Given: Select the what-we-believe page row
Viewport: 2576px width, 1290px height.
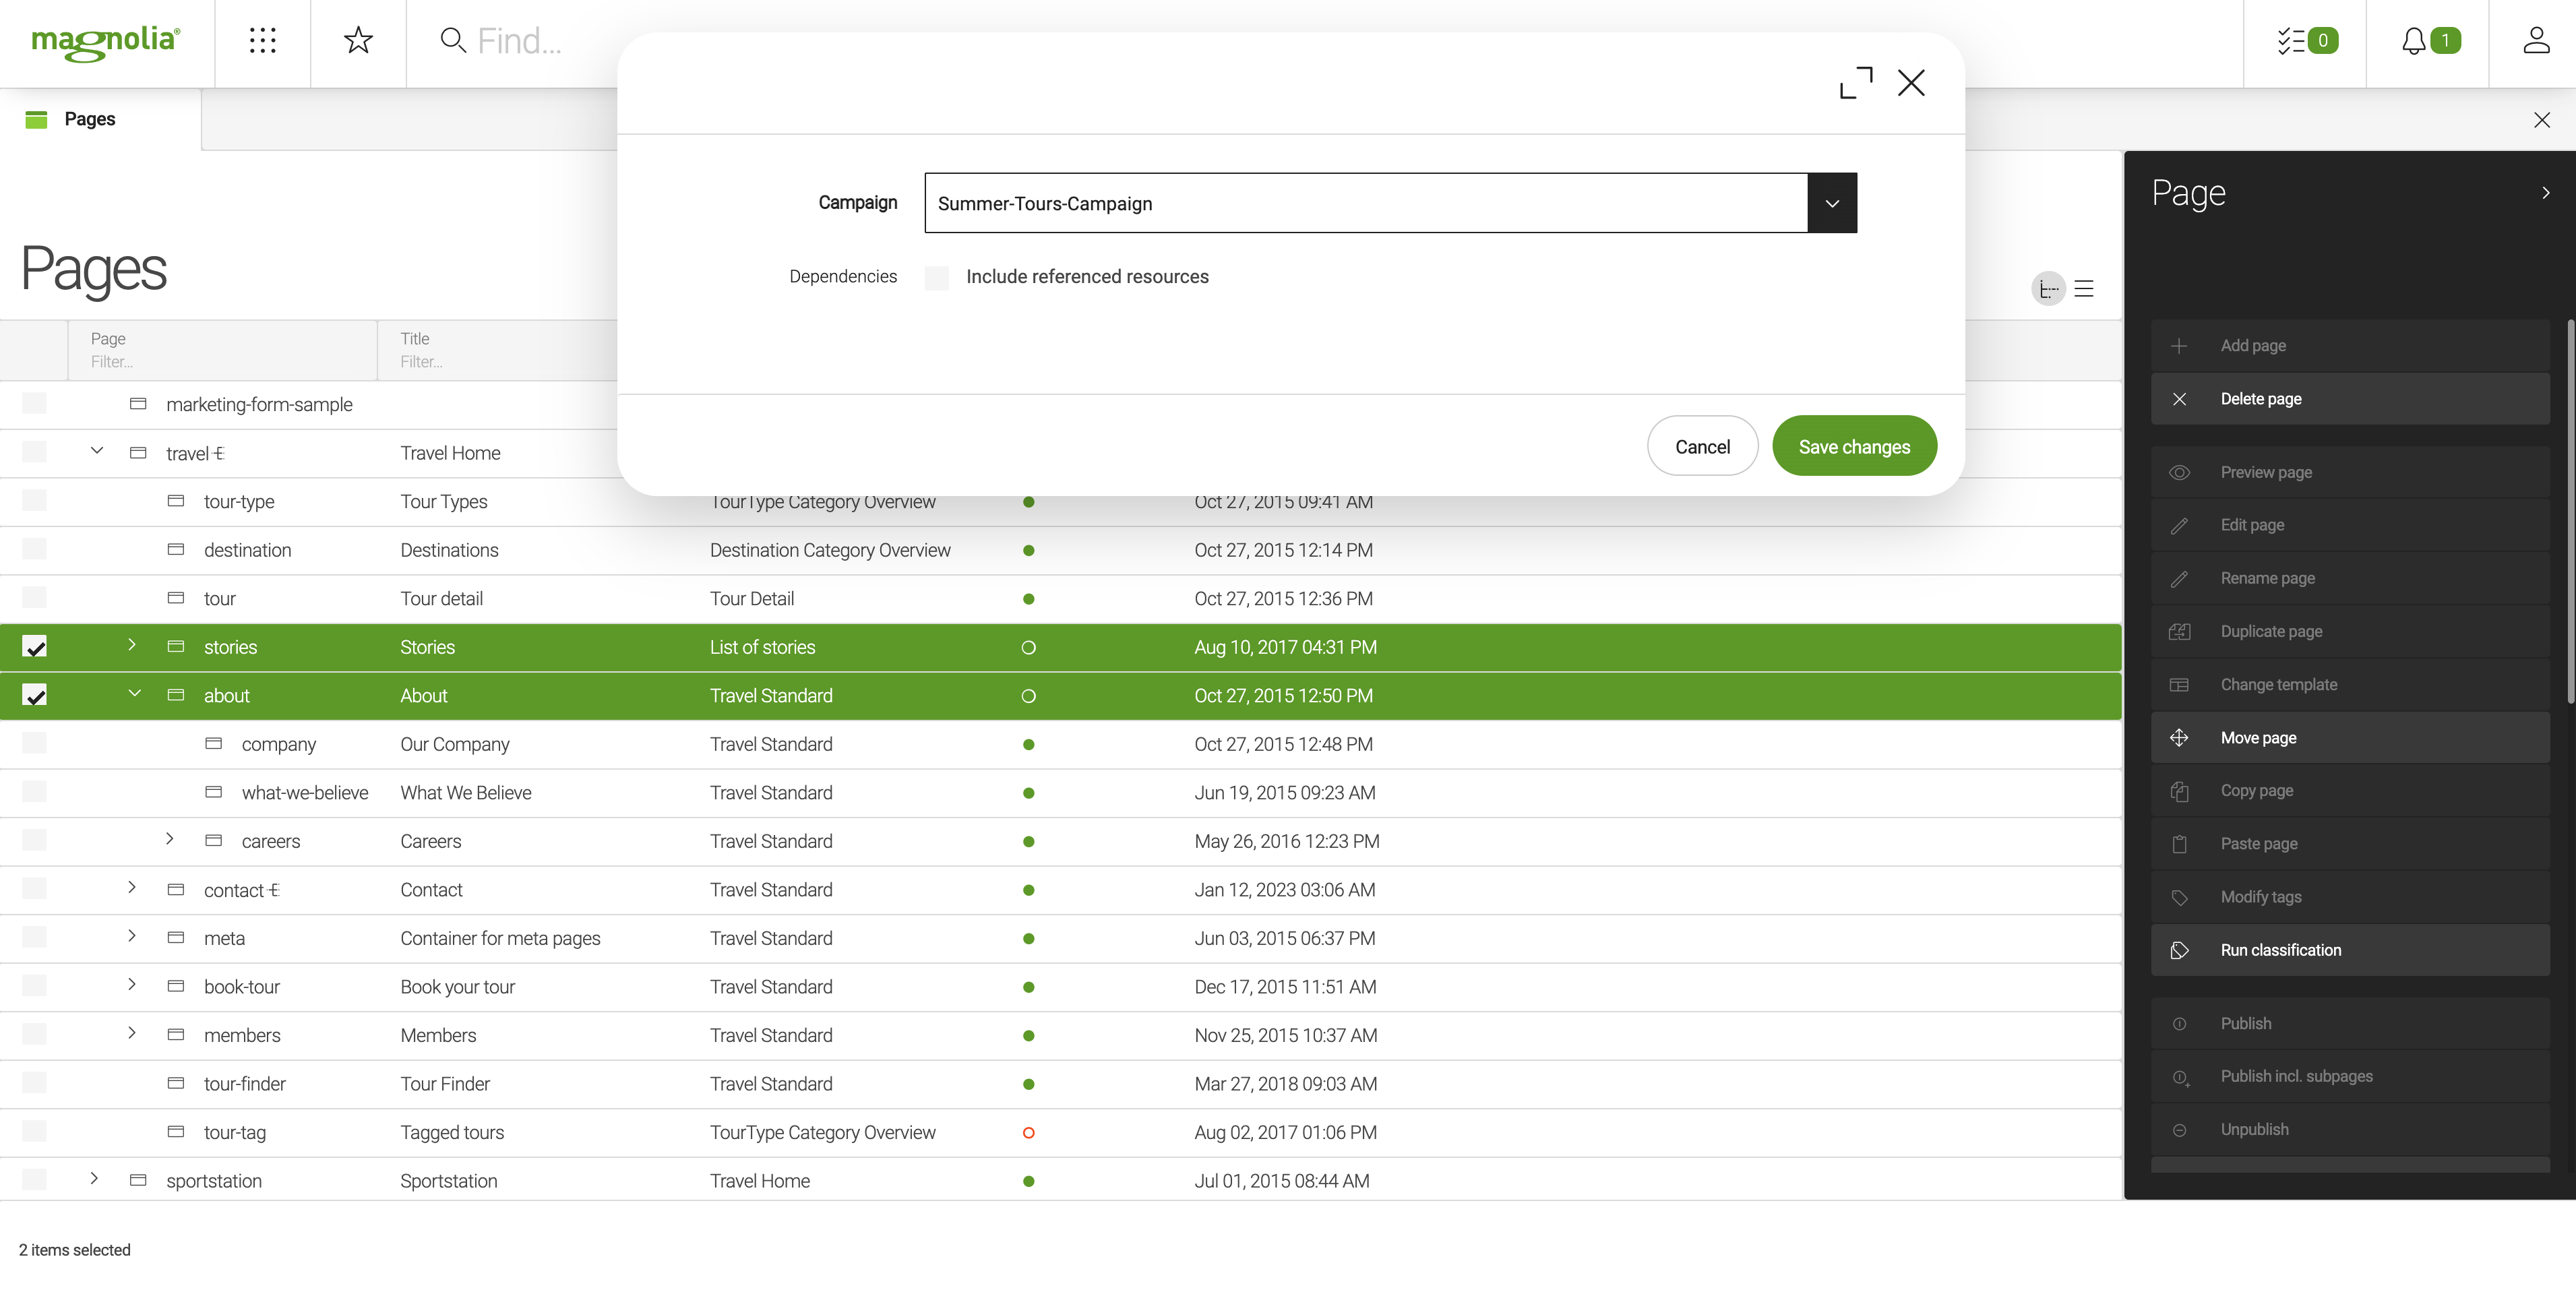Looking at the screenshot, I should [1060, 793].
